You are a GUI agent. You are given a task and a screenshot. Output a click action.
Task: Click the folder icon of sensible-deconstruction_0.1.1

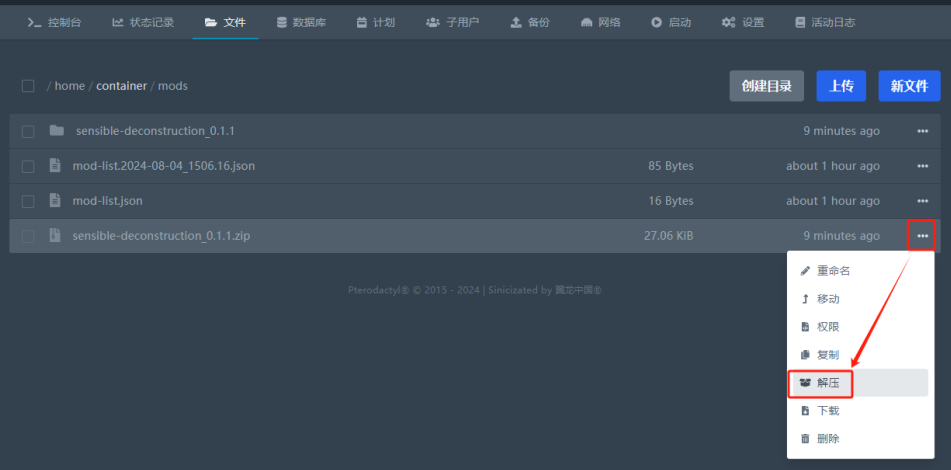pyautogui.click(x=56, y=131)
